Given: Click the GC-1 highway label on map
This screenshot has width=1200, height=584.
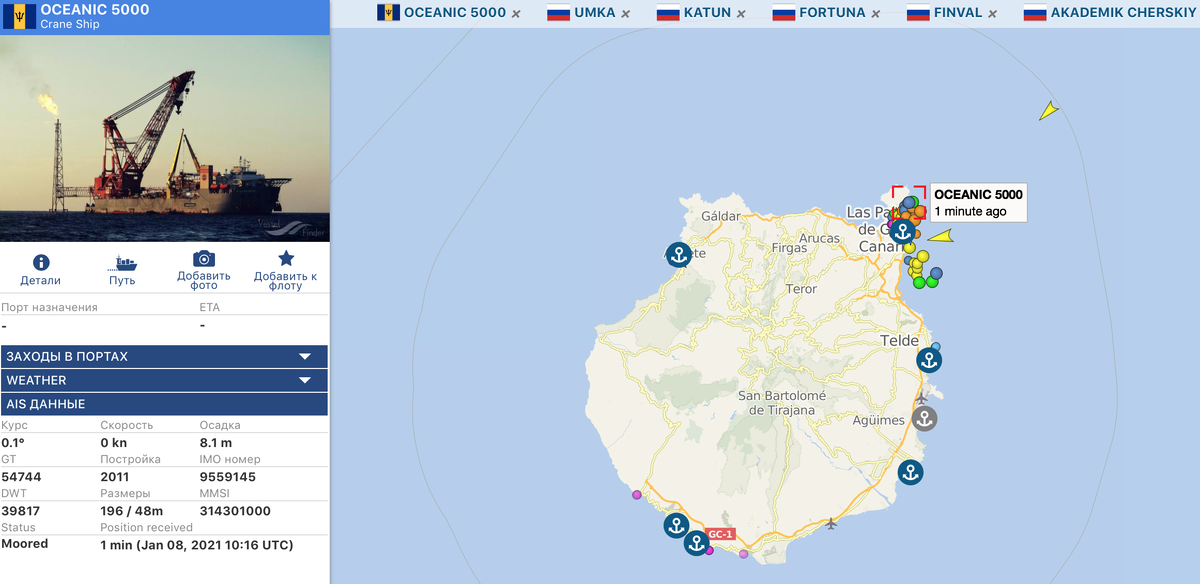Looking at the screenshot, I should point(720,534).
